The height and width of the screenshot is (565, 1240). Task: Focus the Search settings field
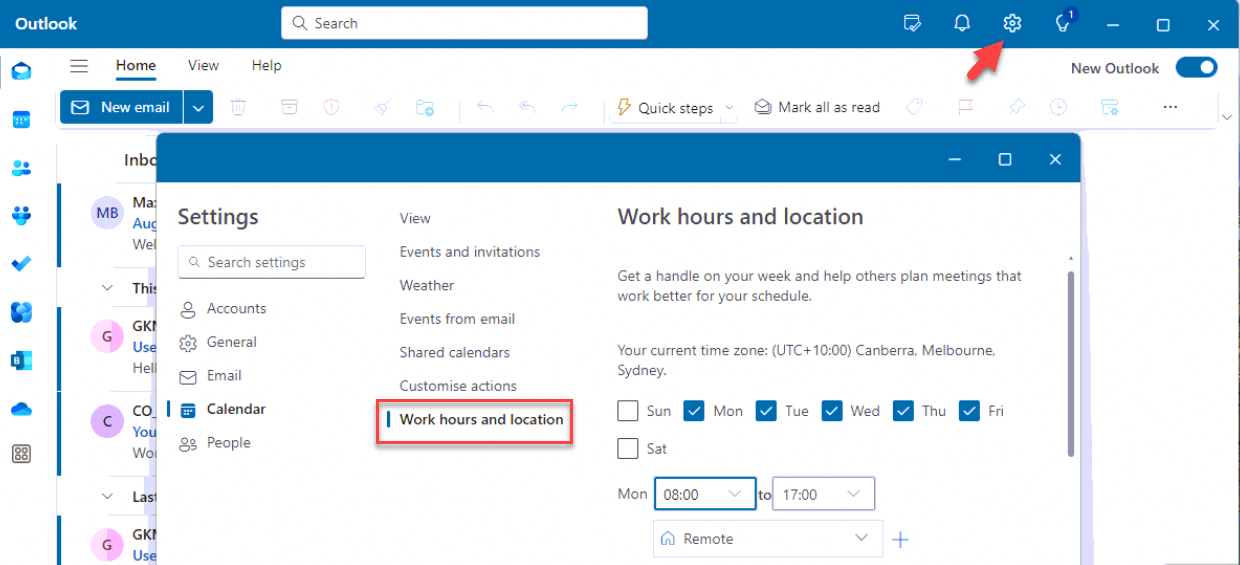(272, 262)
